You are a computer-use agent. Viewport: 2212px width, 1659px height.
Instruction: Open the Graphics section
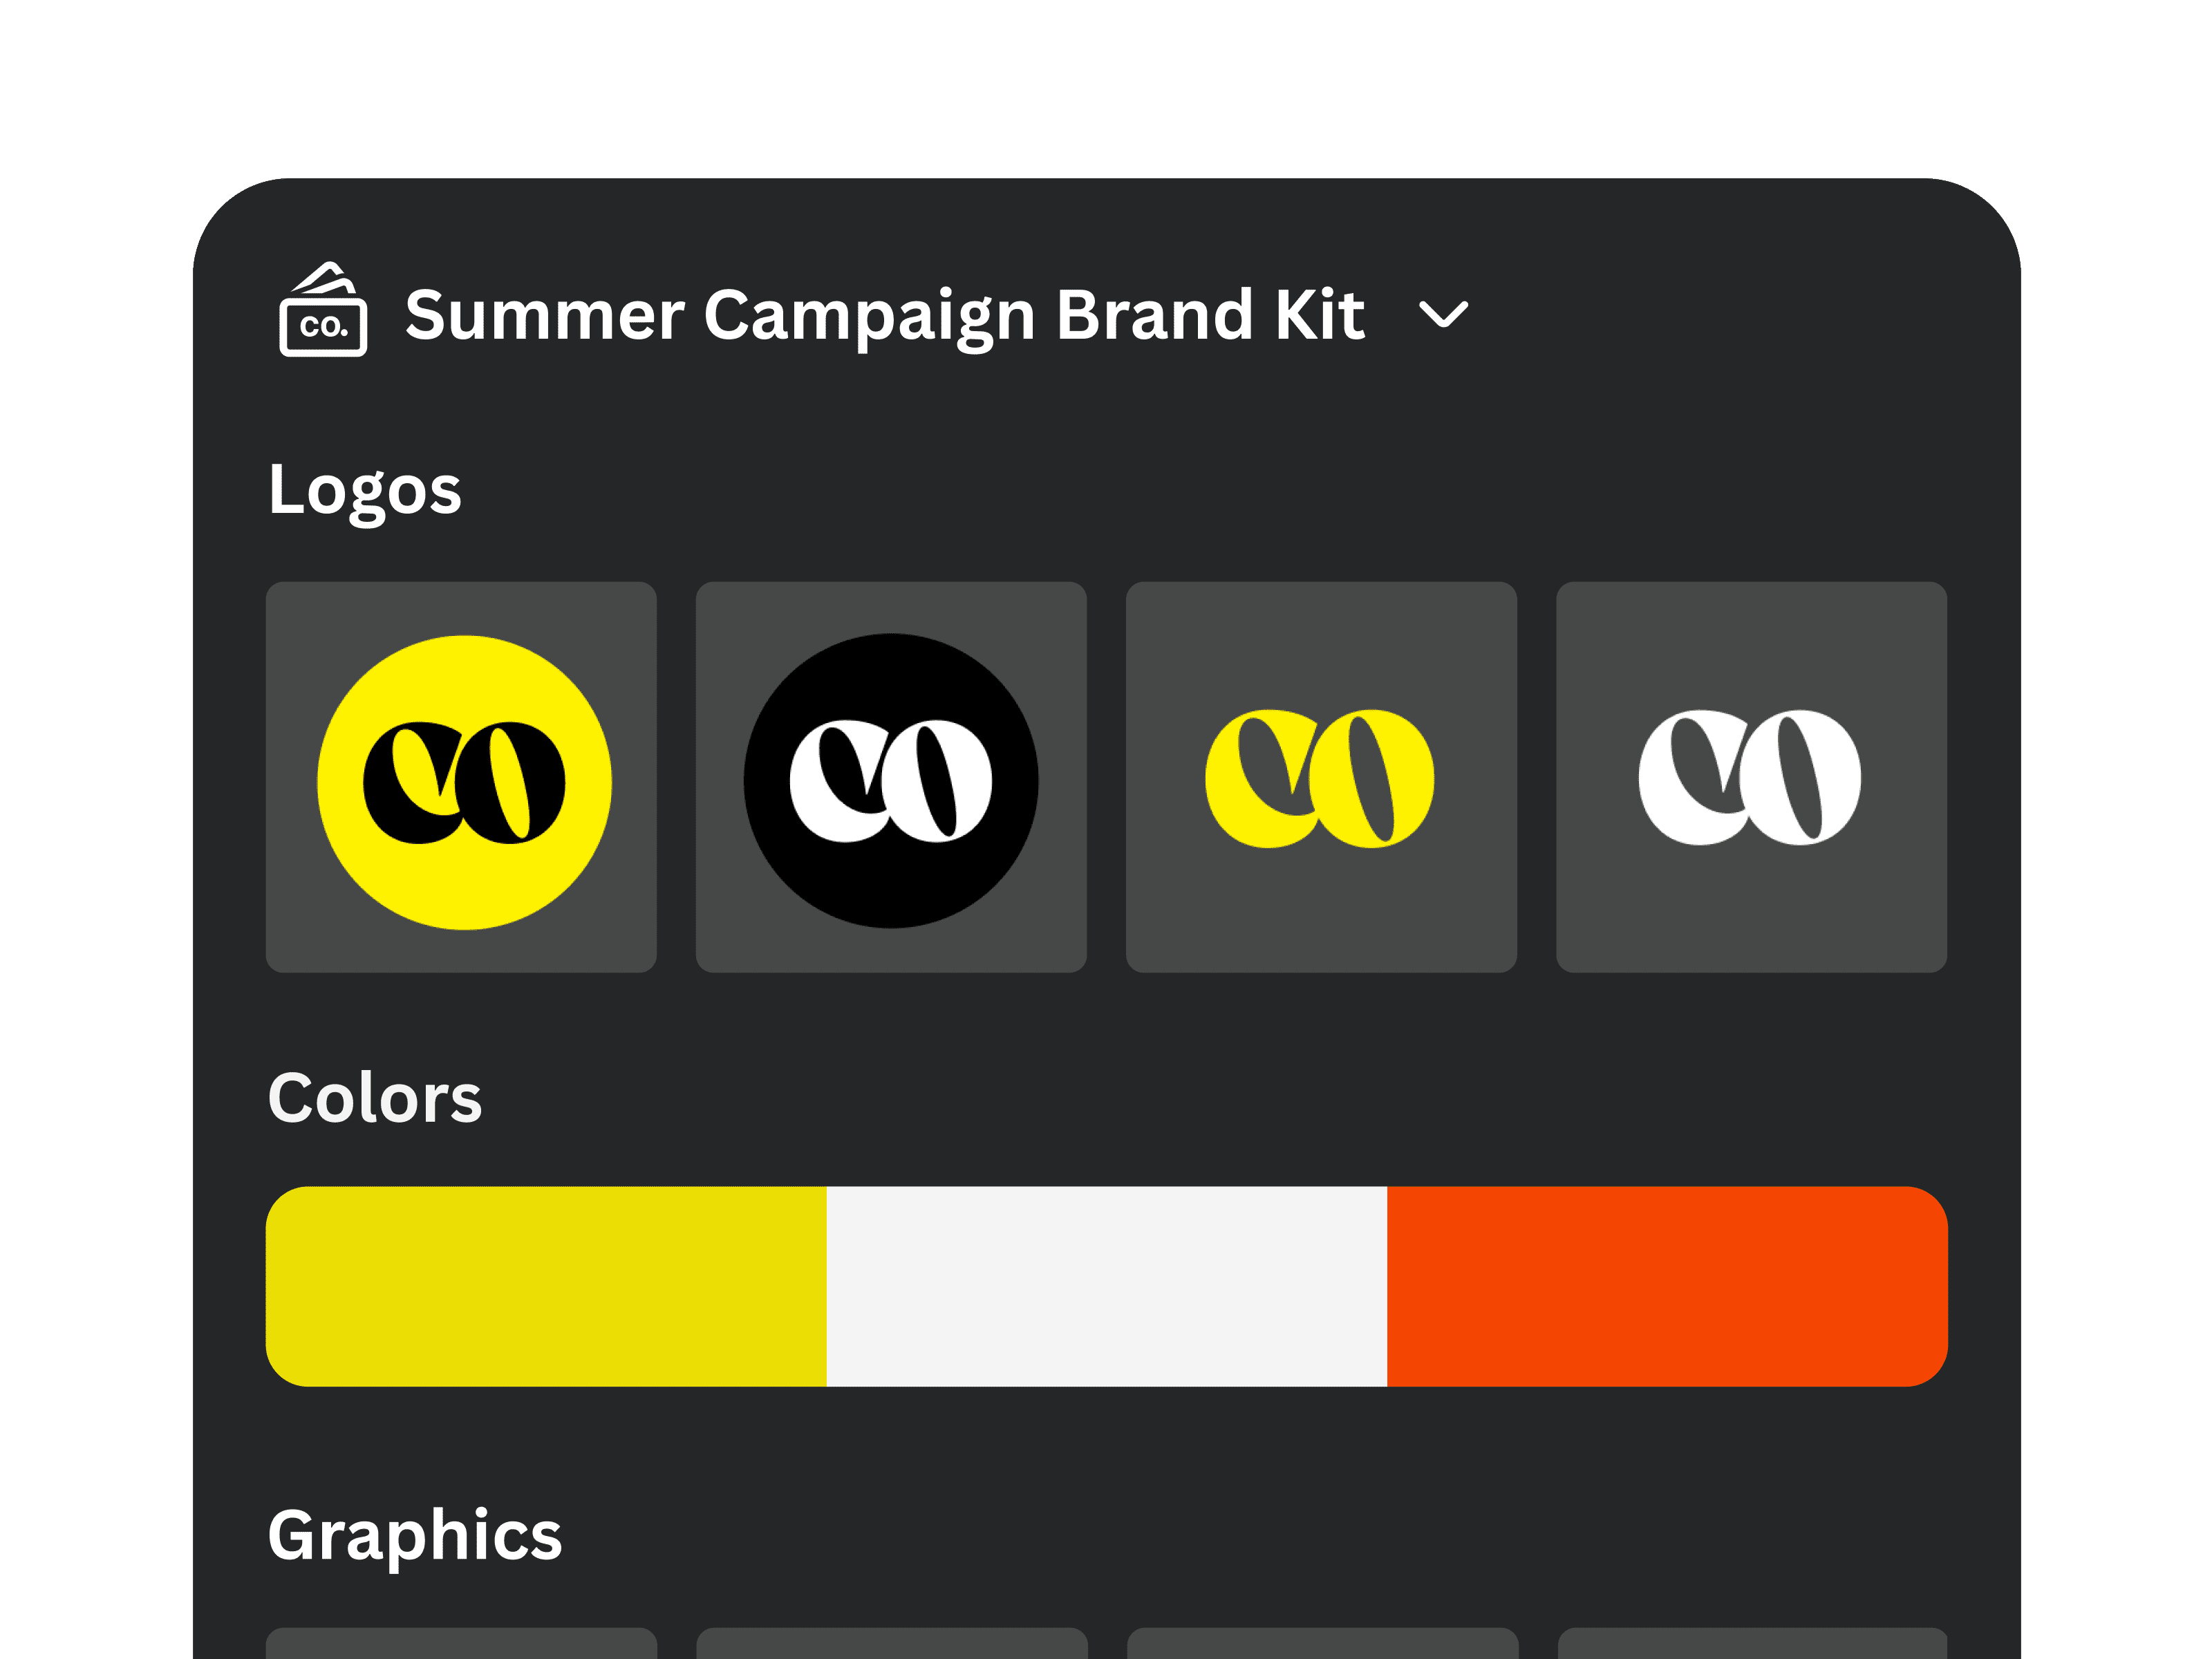point(414,1539)
